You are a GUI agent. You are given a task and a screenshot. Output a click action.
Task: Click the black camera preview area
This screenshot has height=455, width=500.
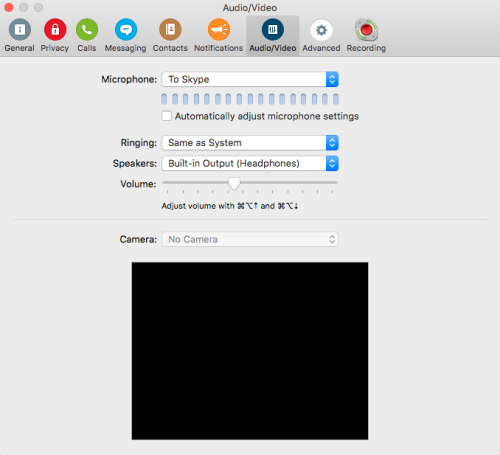[250, 351]
